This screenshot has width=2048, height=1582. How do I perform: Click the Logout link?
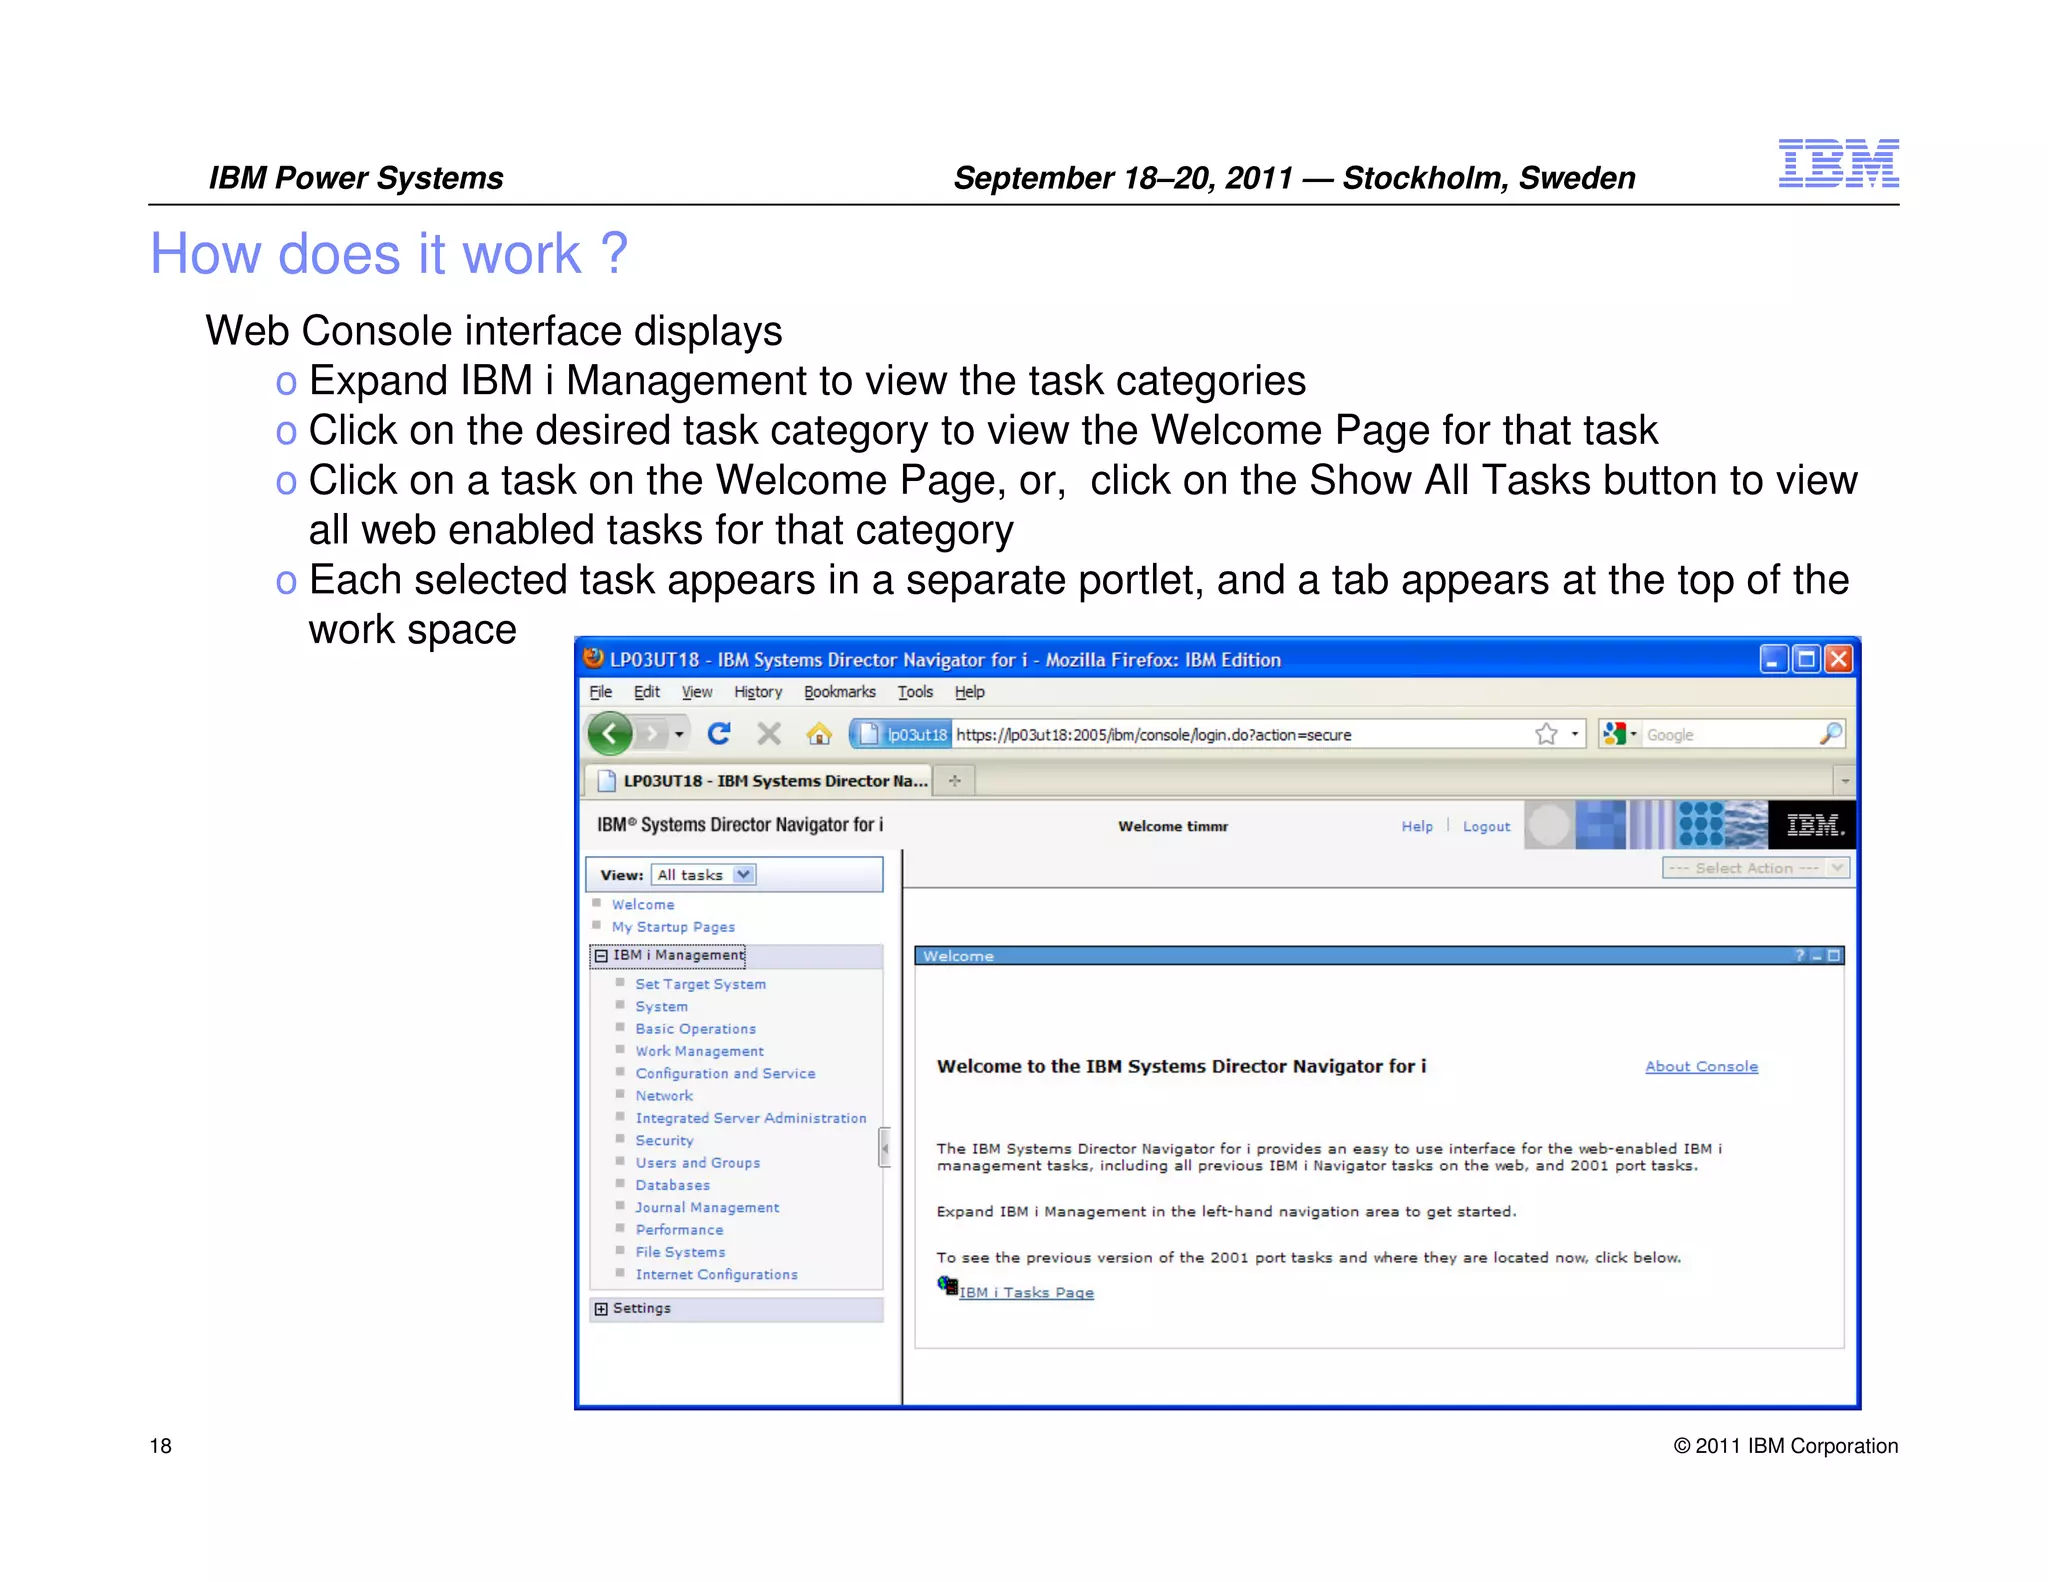(1486, 826)
